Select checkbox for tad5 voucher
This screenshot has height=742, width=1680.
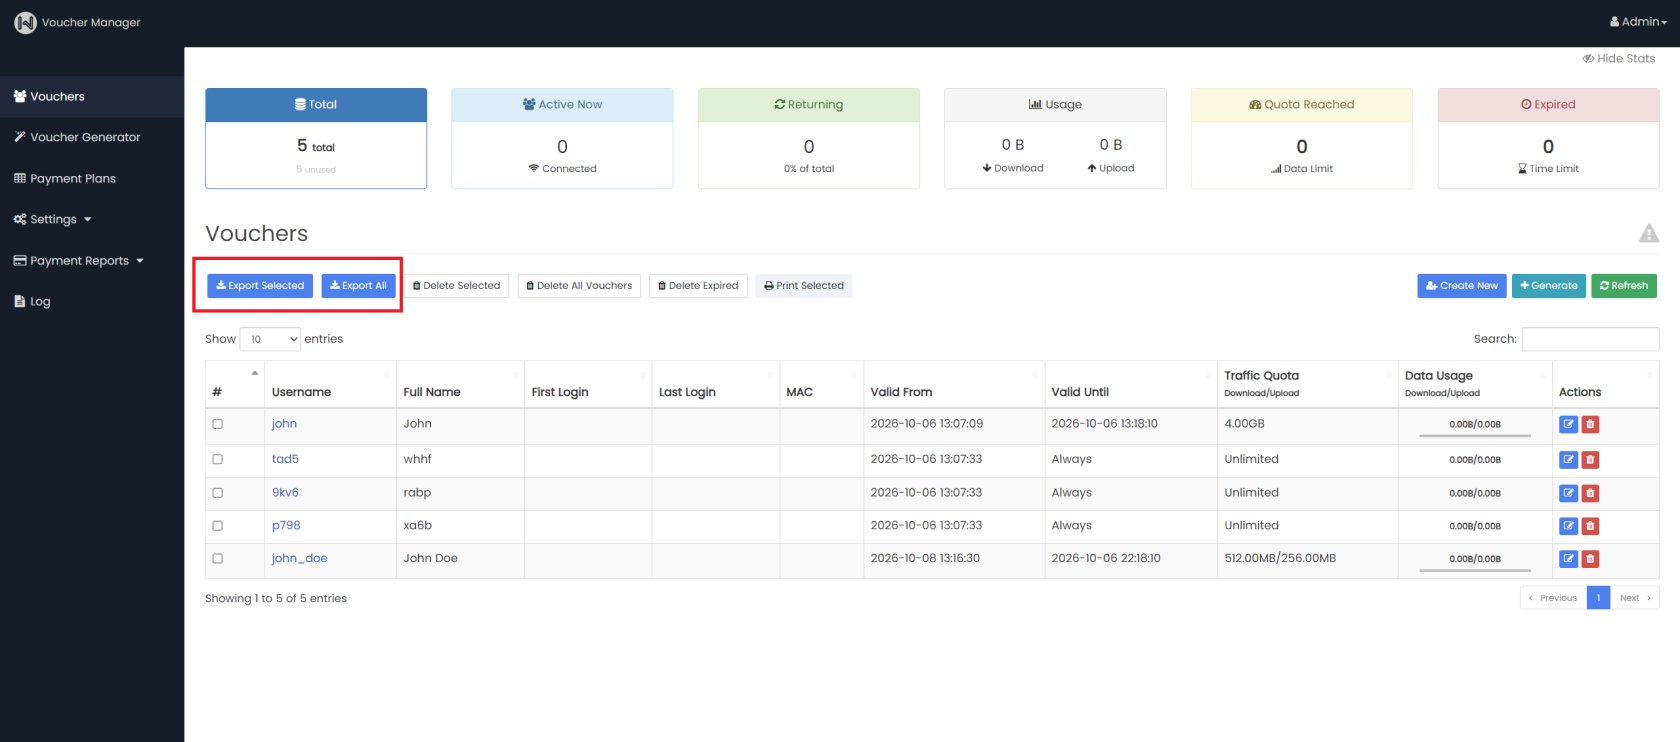(x=217, y=459)
